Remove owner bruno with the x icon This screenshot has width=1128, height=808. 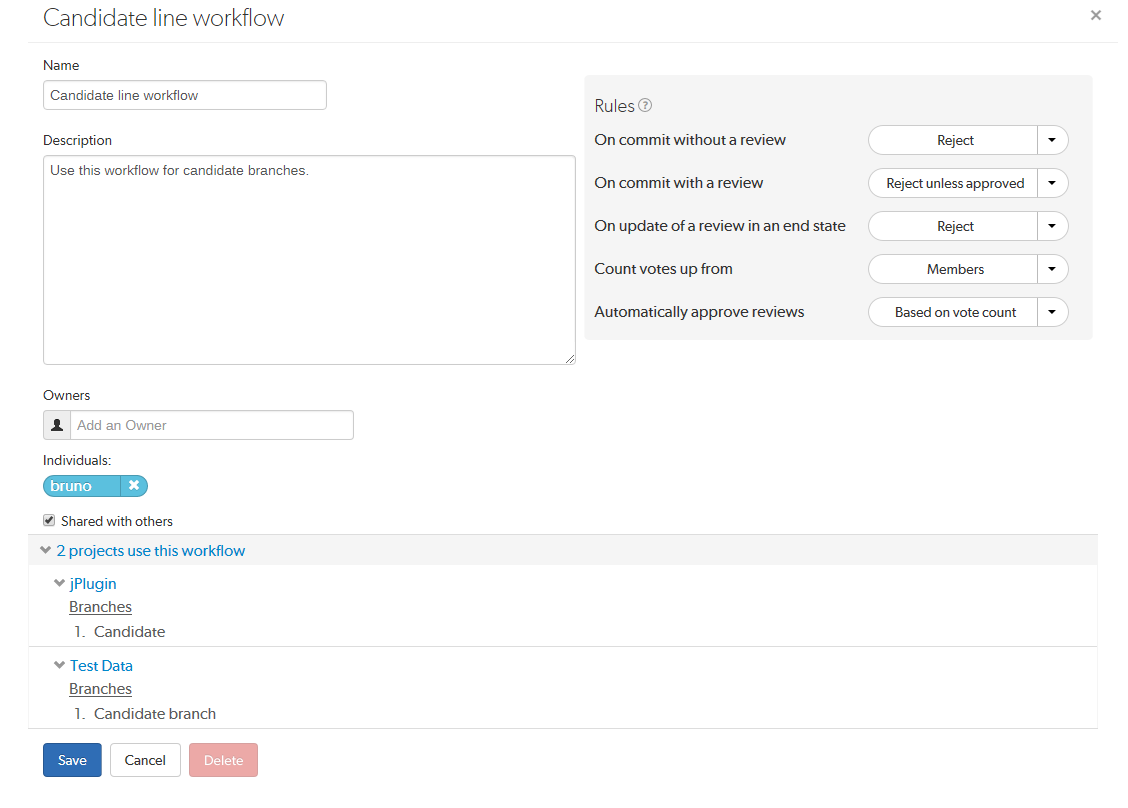134,486
